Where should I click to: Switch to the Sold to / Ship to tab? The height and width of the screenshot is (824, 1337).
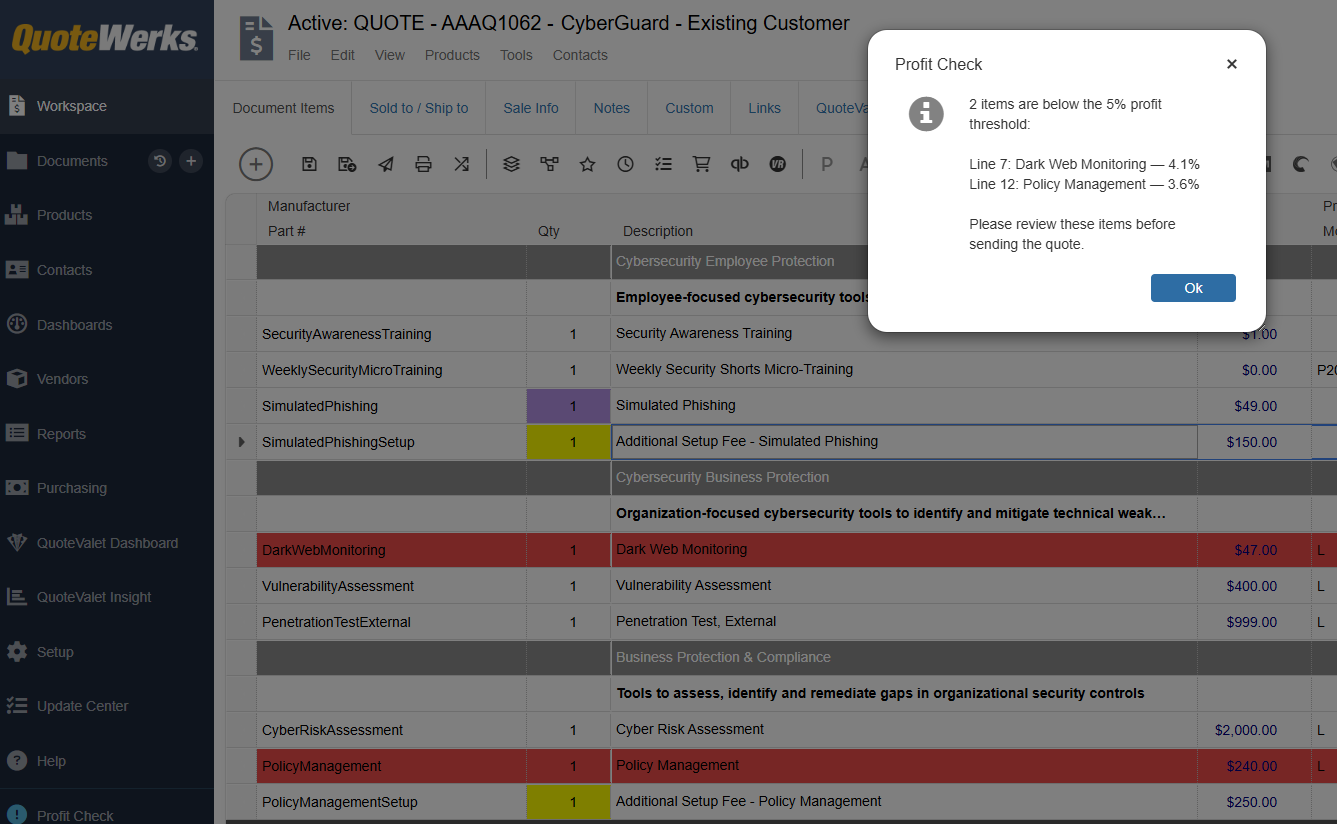[419, 108]
